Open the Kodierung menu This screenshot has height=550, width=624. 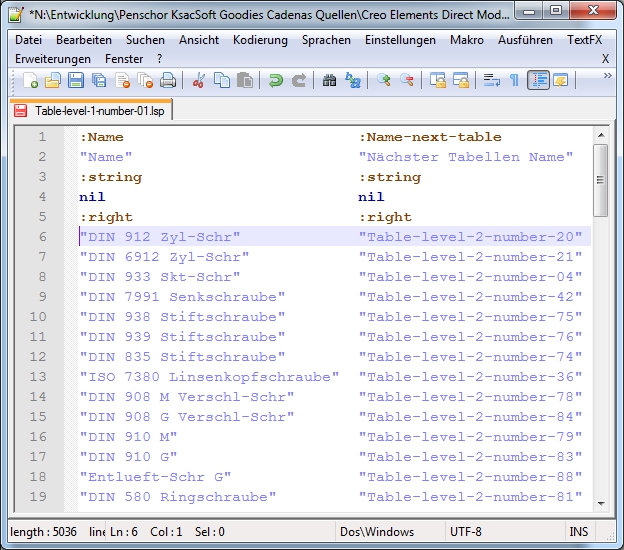(x=260, y=40)
